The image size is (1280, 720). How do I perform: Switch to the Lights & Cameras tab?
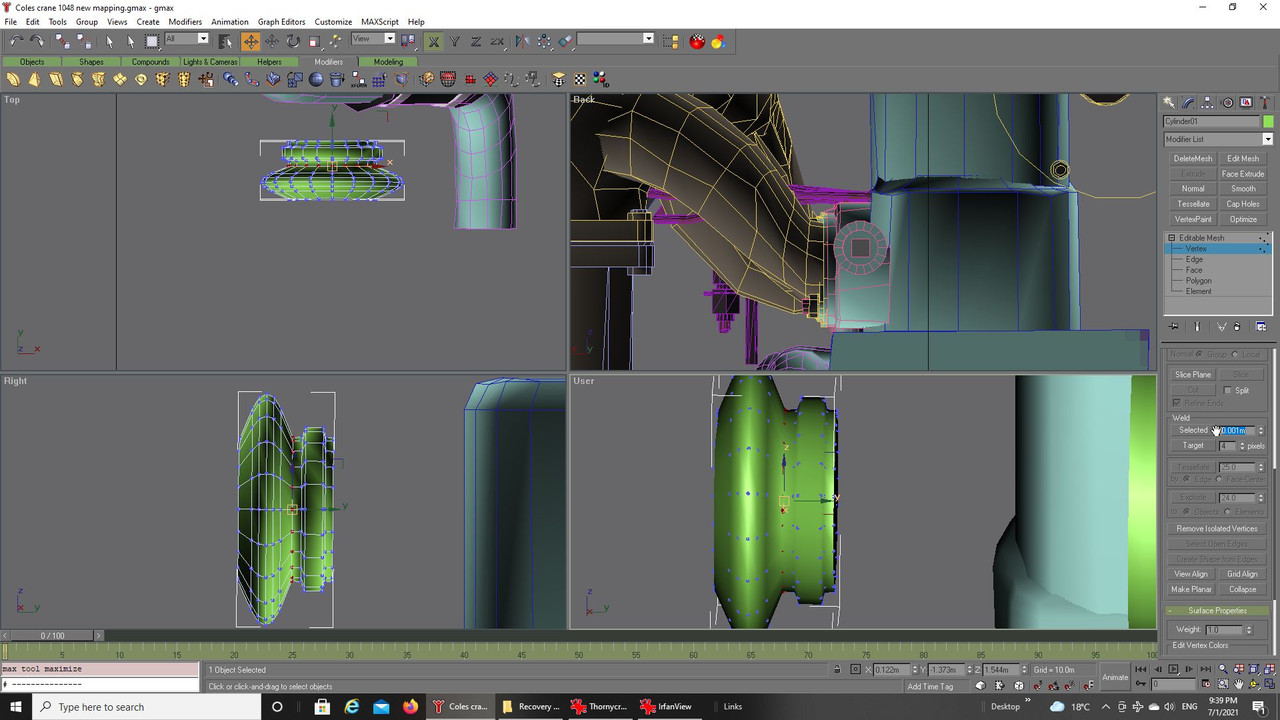pos(210,62)
